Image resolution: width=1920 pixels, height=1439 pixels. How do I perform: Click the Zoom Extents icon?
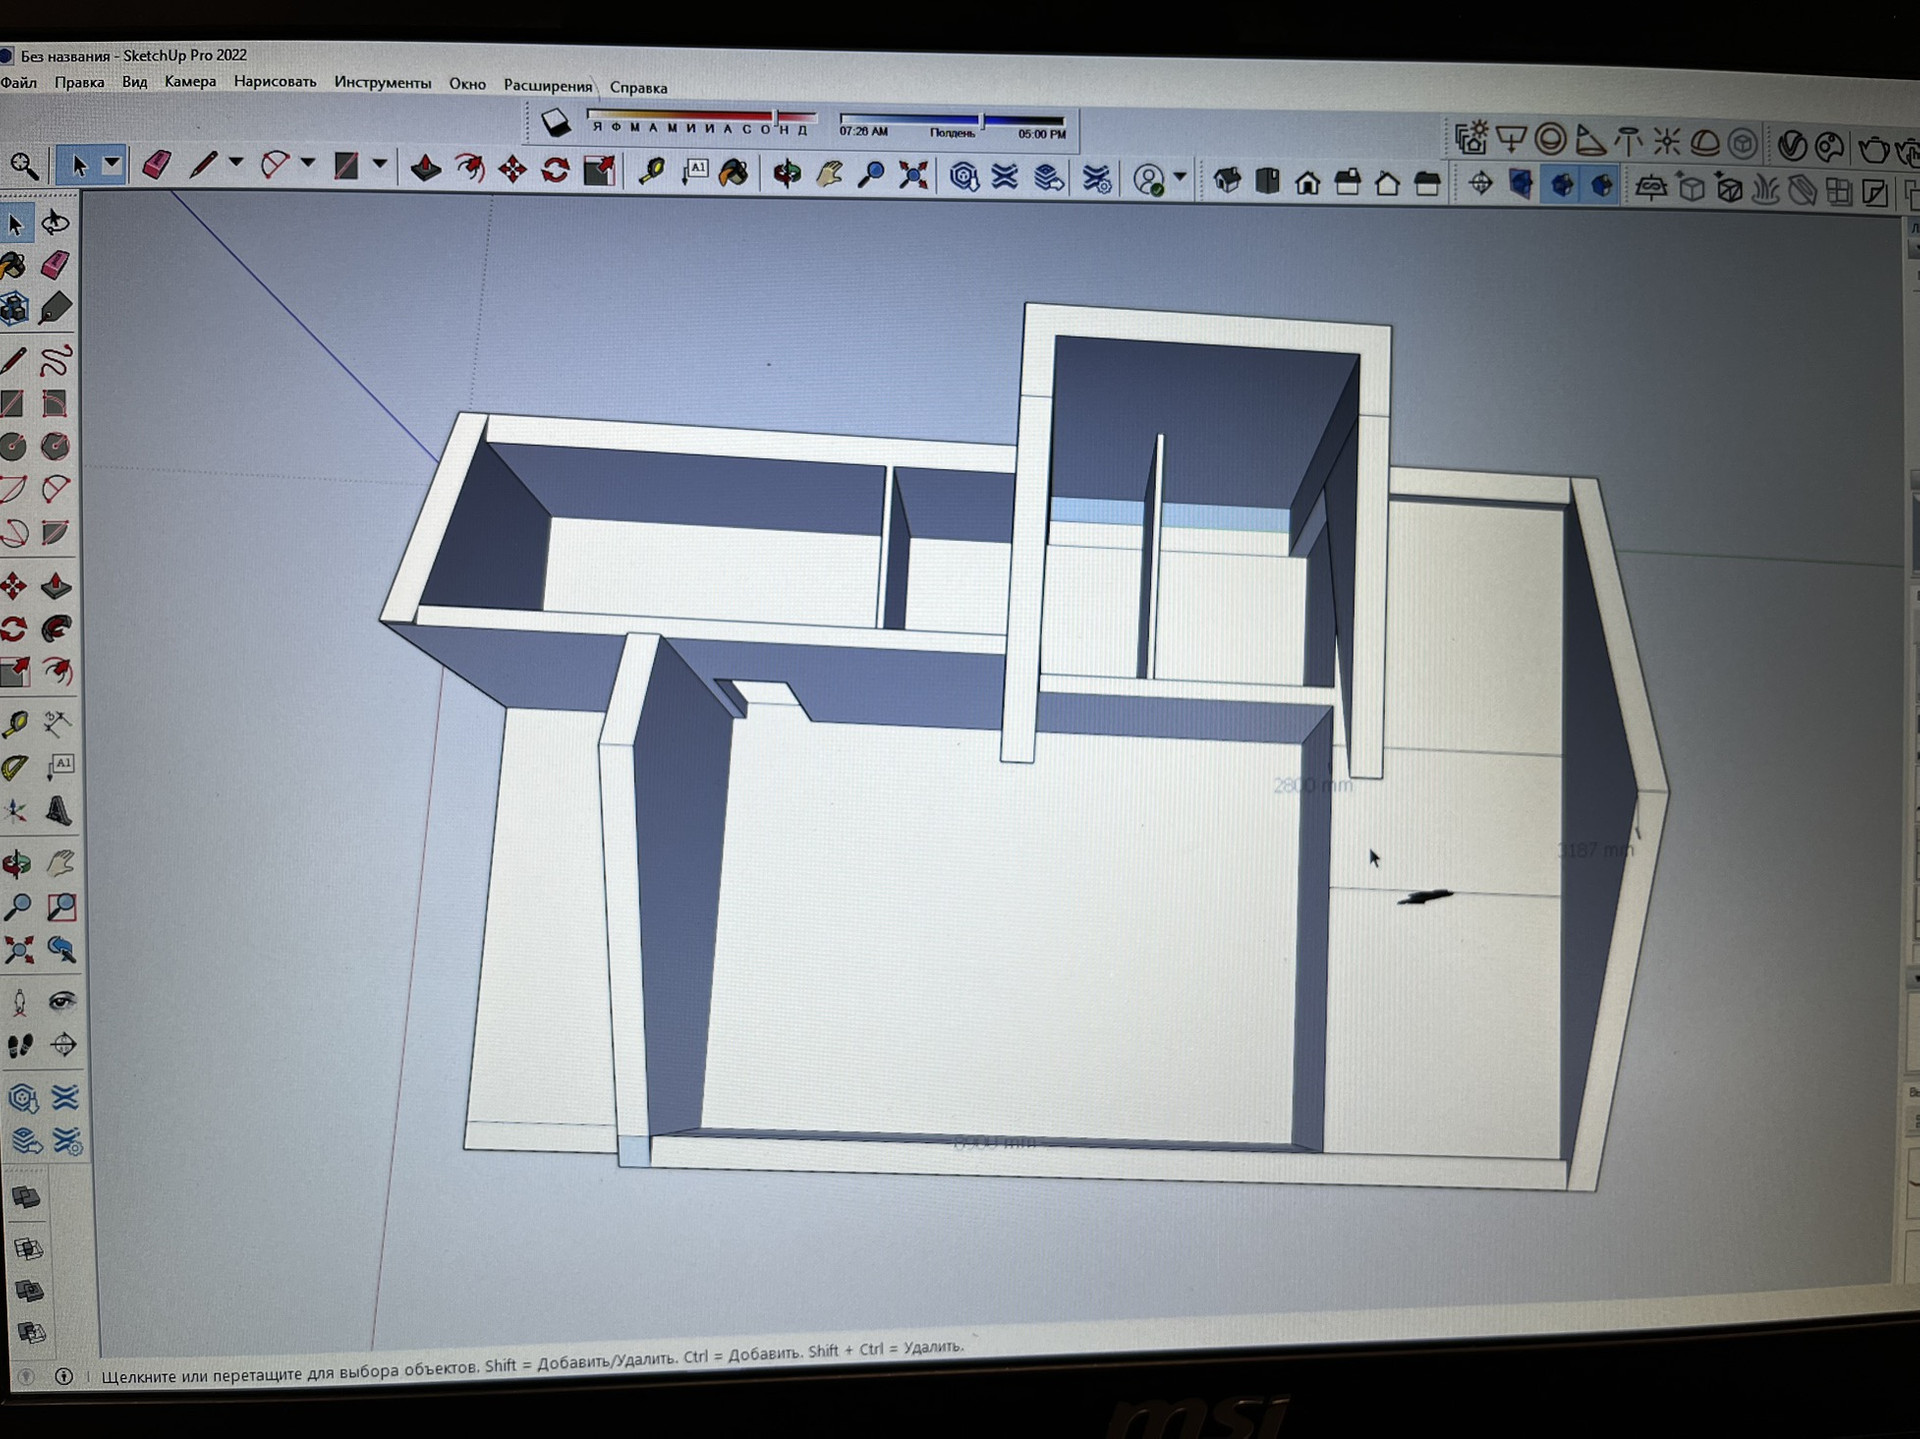coord(913,176)
